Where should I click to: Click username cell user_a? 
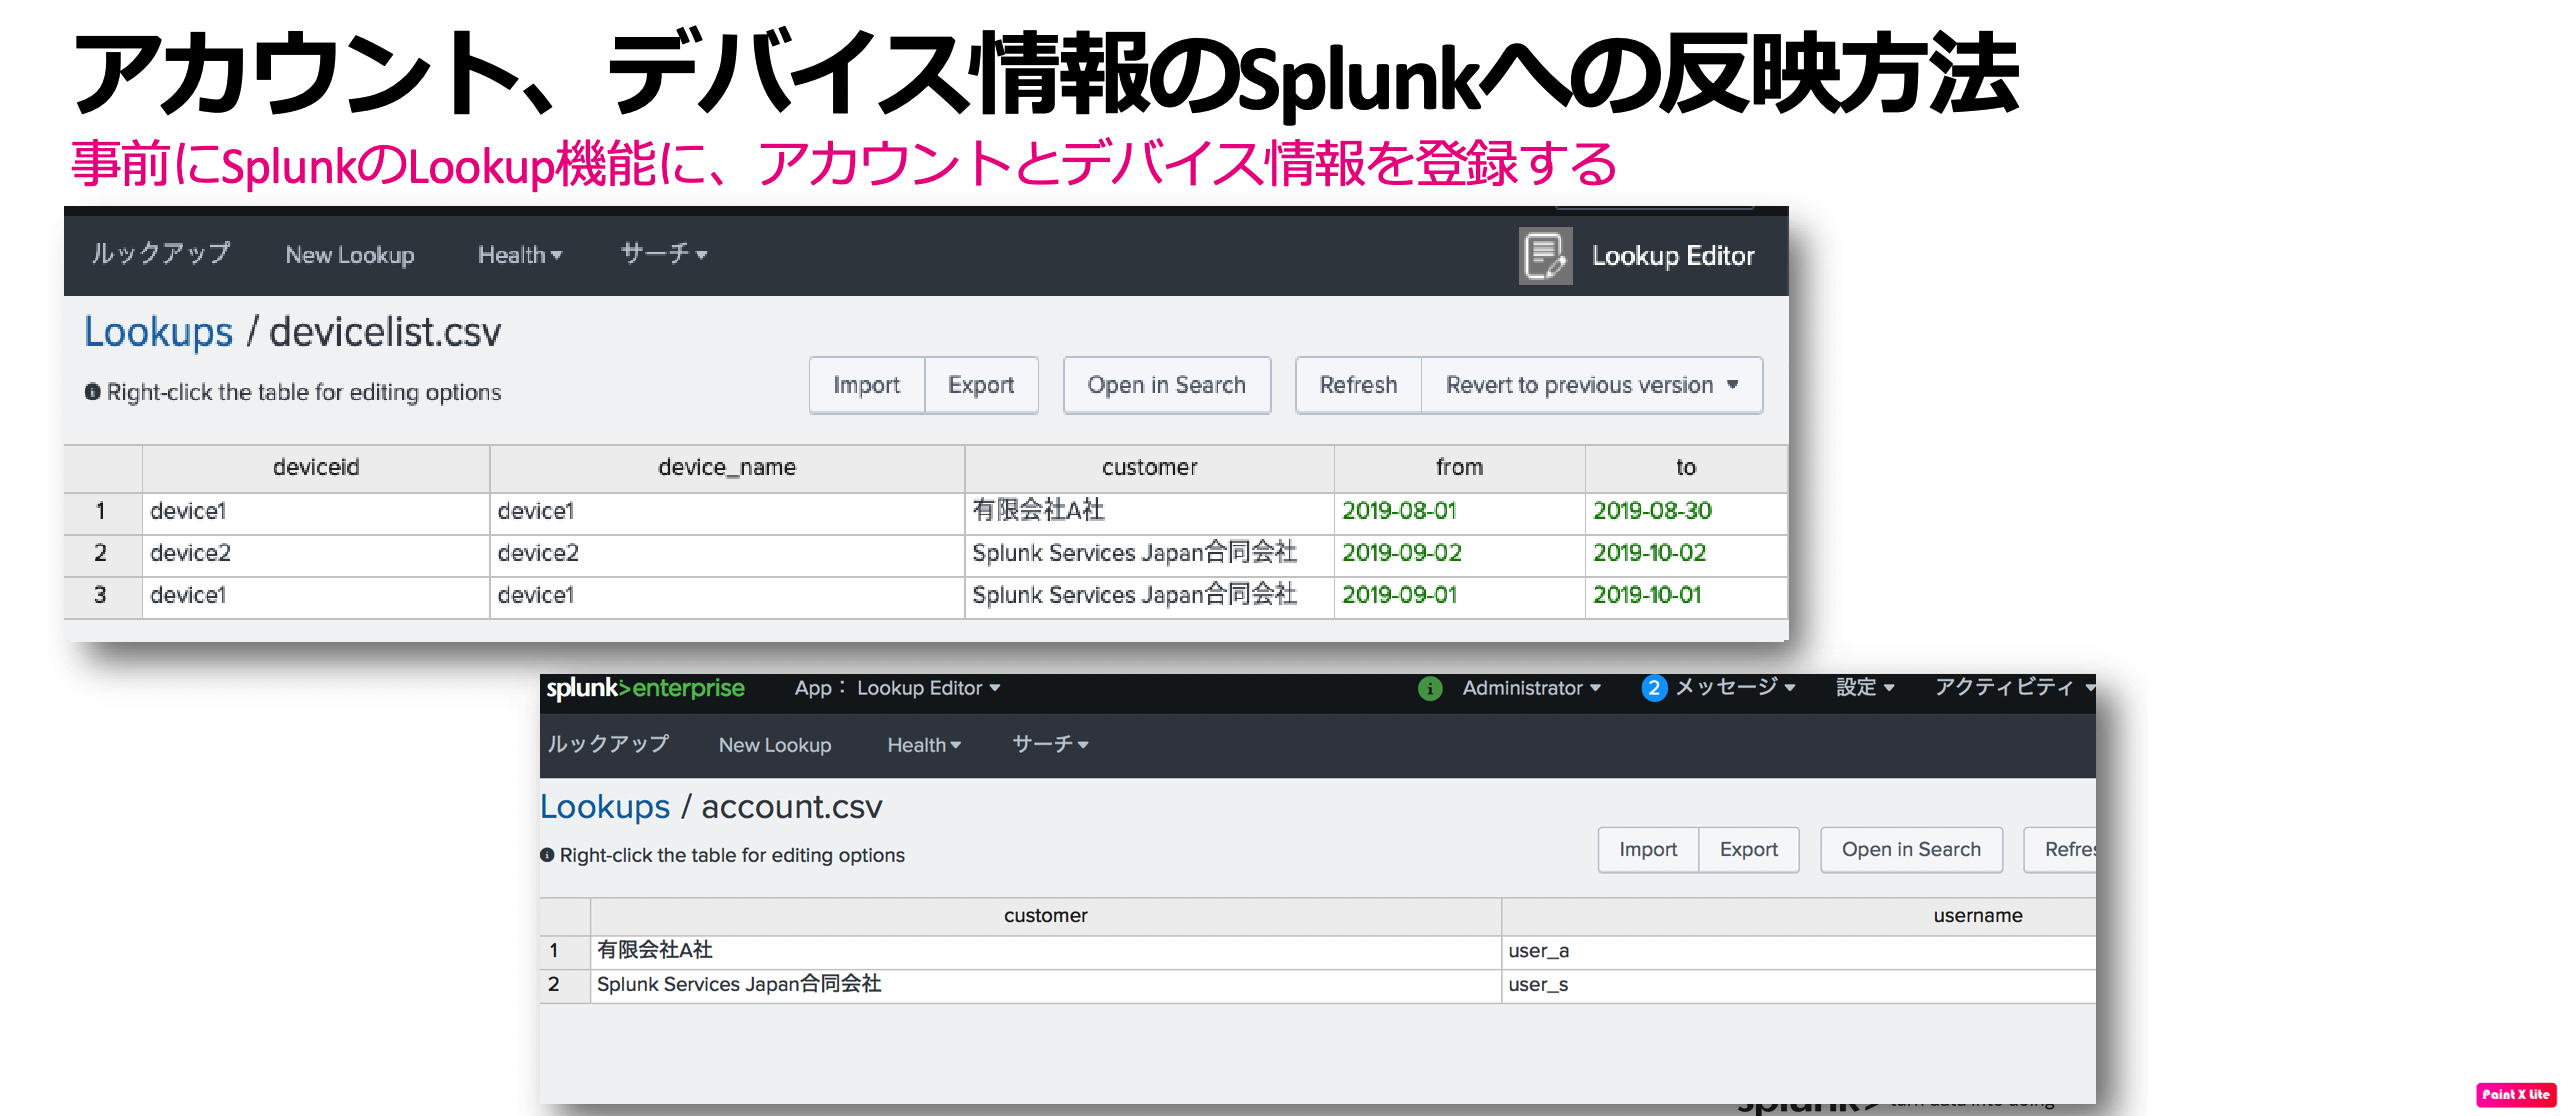1798,951
